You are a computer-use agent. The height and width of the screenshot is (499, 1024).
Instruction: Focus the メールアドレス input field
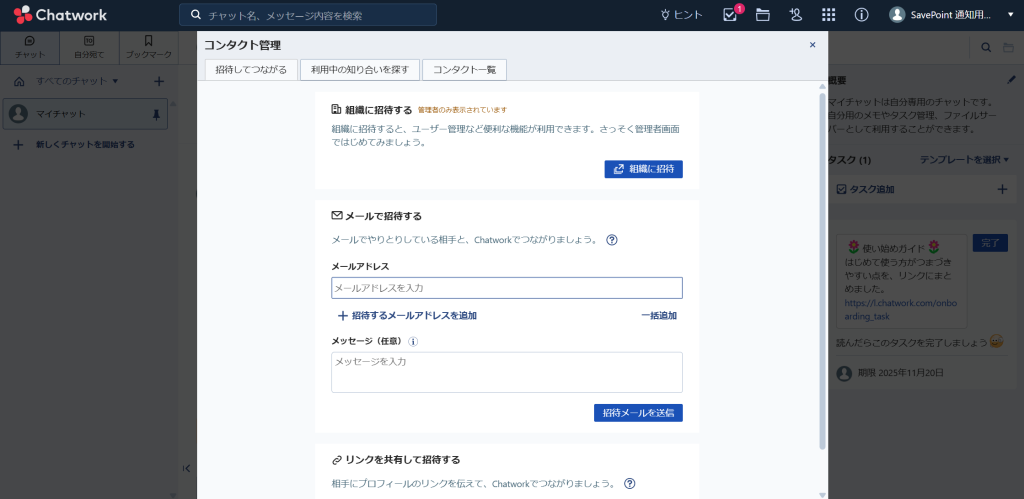click(506, 288)
